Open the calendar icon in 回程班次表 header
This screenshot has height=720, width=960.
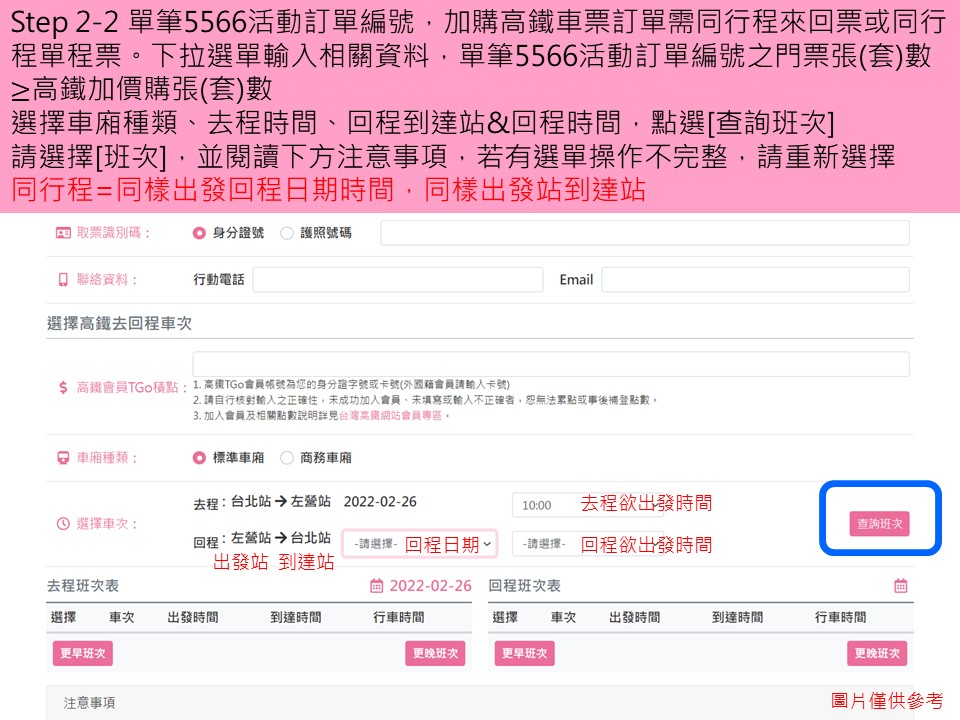point(902,585)
